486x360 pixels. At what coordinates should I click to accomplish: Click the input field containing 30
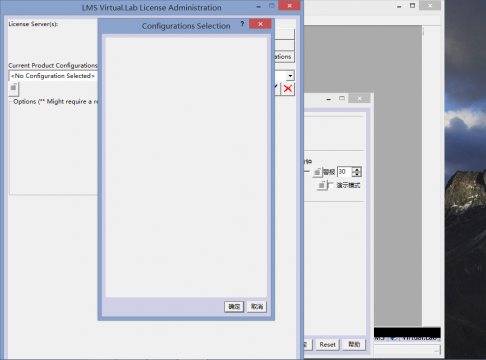click(345, 172)
